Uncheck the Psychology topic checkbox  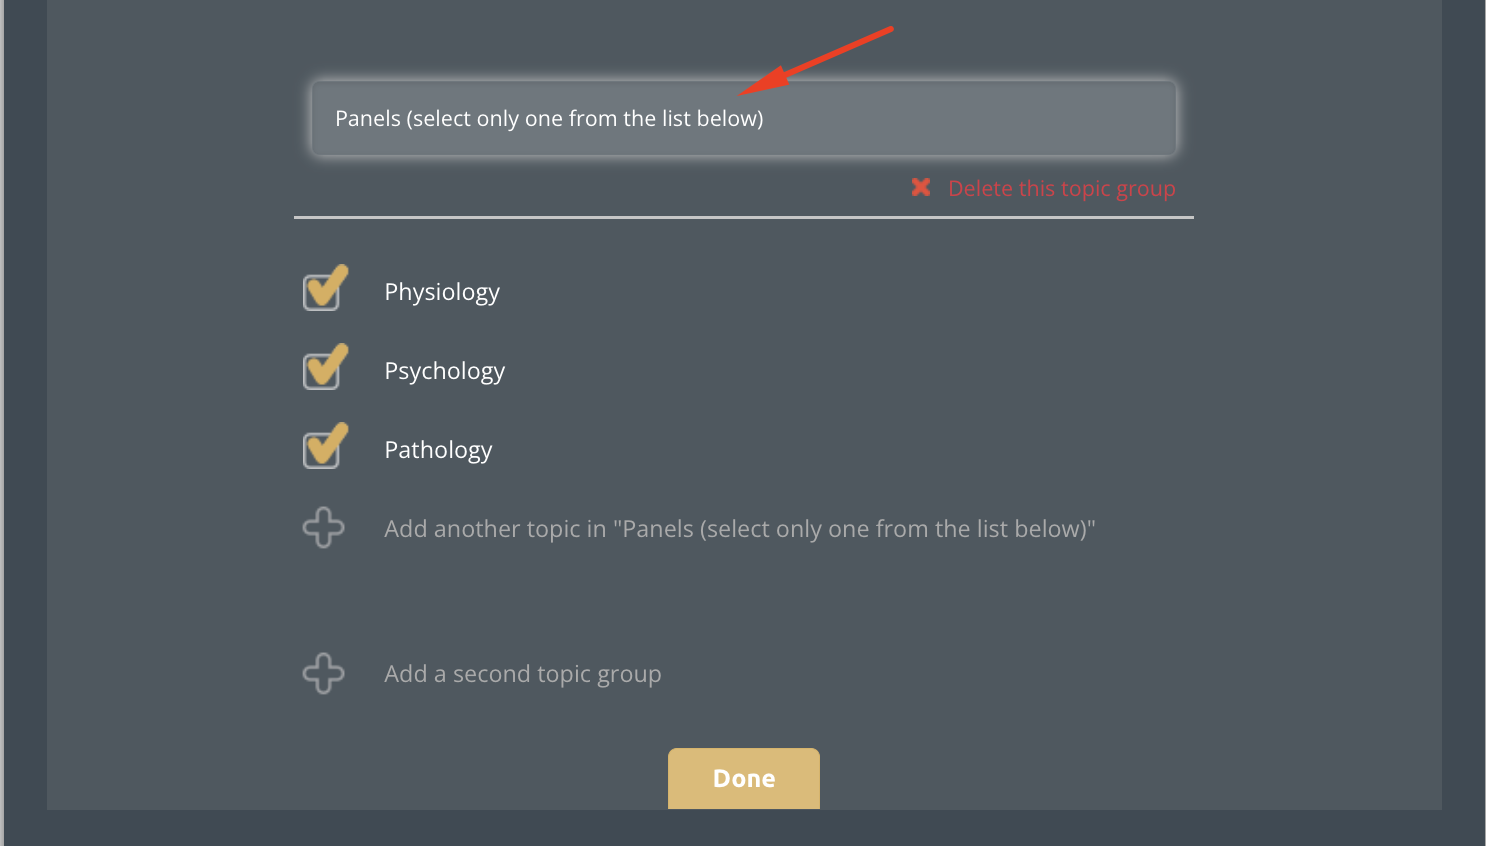(x=322, y=371)
